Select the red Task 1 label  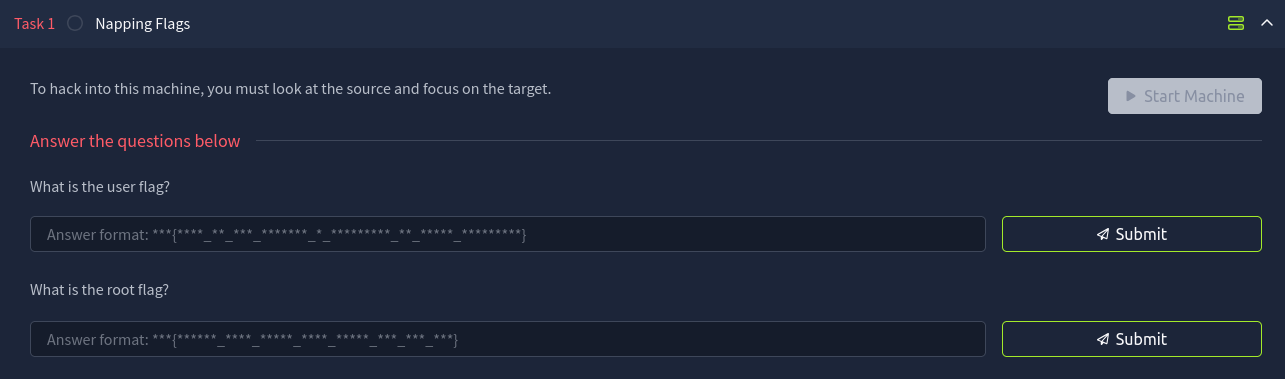pyautogui.click(x=35, y=23)
